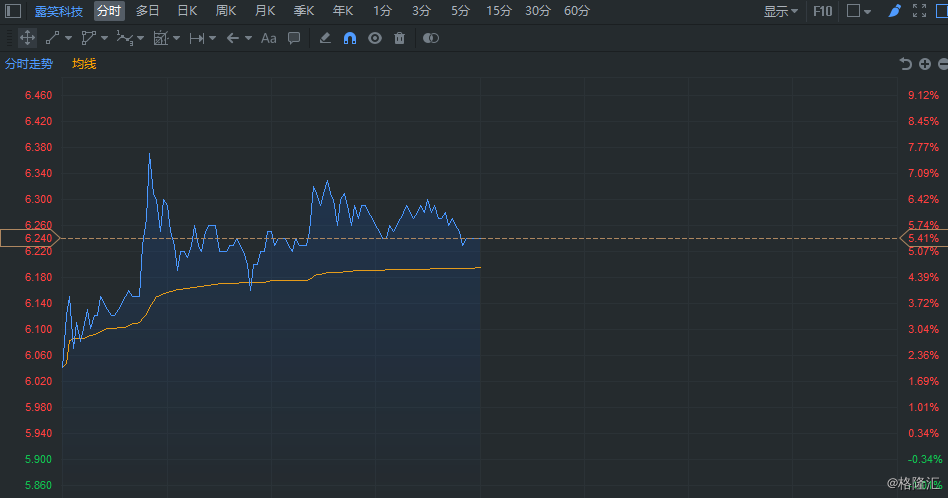Image resolution: width=948 pixels, height=498 pixels.
Task: Switch to the 季K tab
Action: [x=304, y=11]
